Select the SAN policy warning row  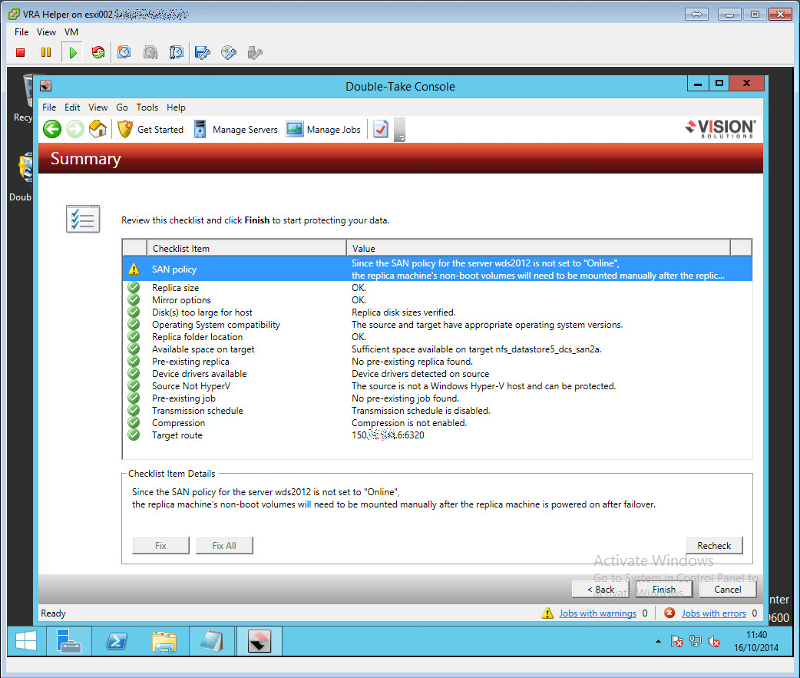point(437,269)
